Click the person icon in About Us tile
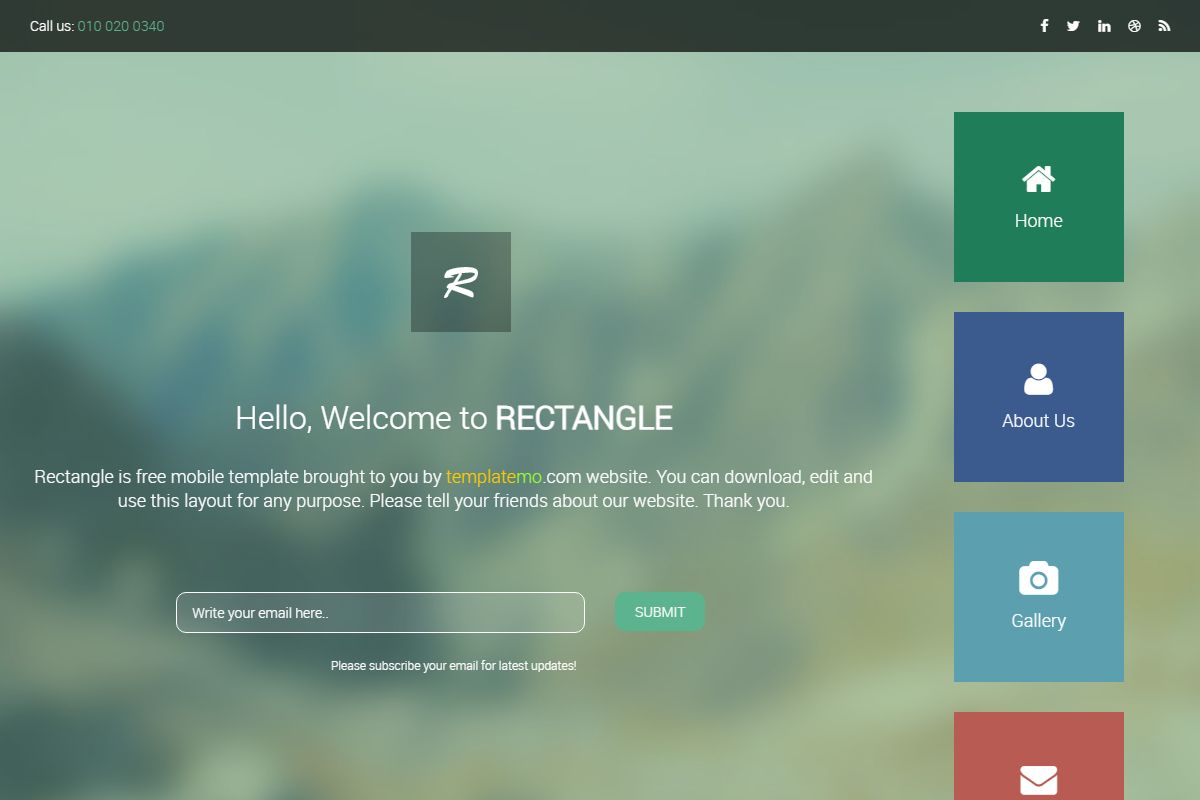Image resolution: width=1200 pixels, height=800 pixels. click(x=1038, y=379)
